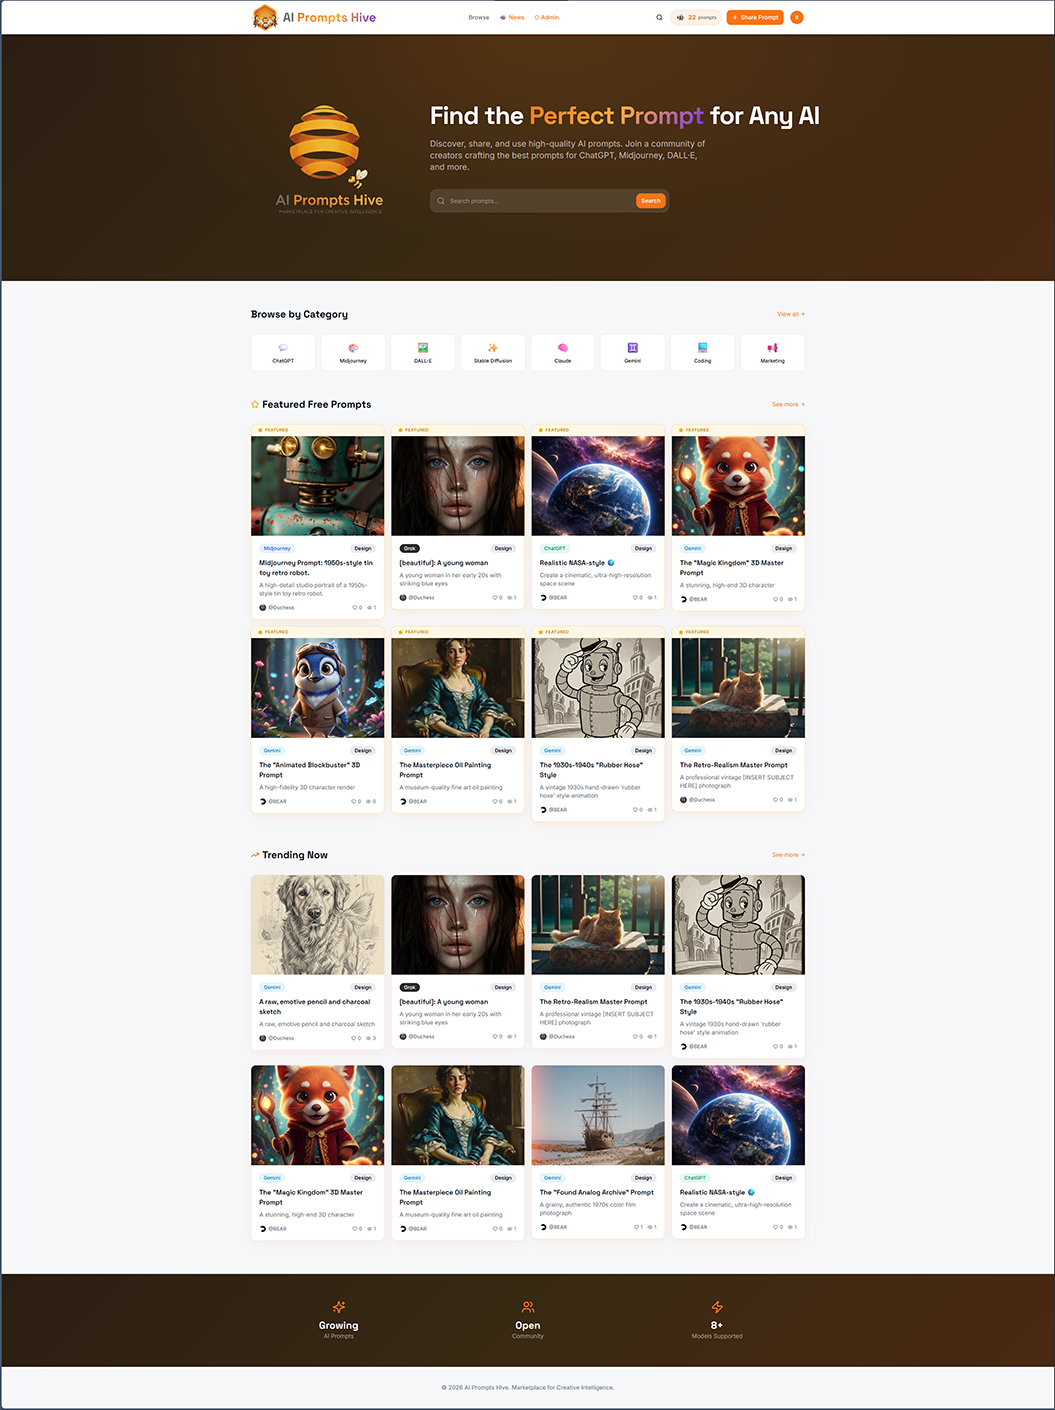1055x1410 pixels.
Task: Open the Marketing category
Action: click(772, 352)
